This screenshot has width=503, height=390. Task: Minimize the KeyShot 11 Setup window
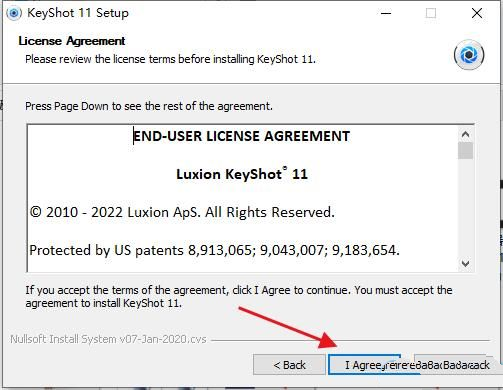point(386,13)
